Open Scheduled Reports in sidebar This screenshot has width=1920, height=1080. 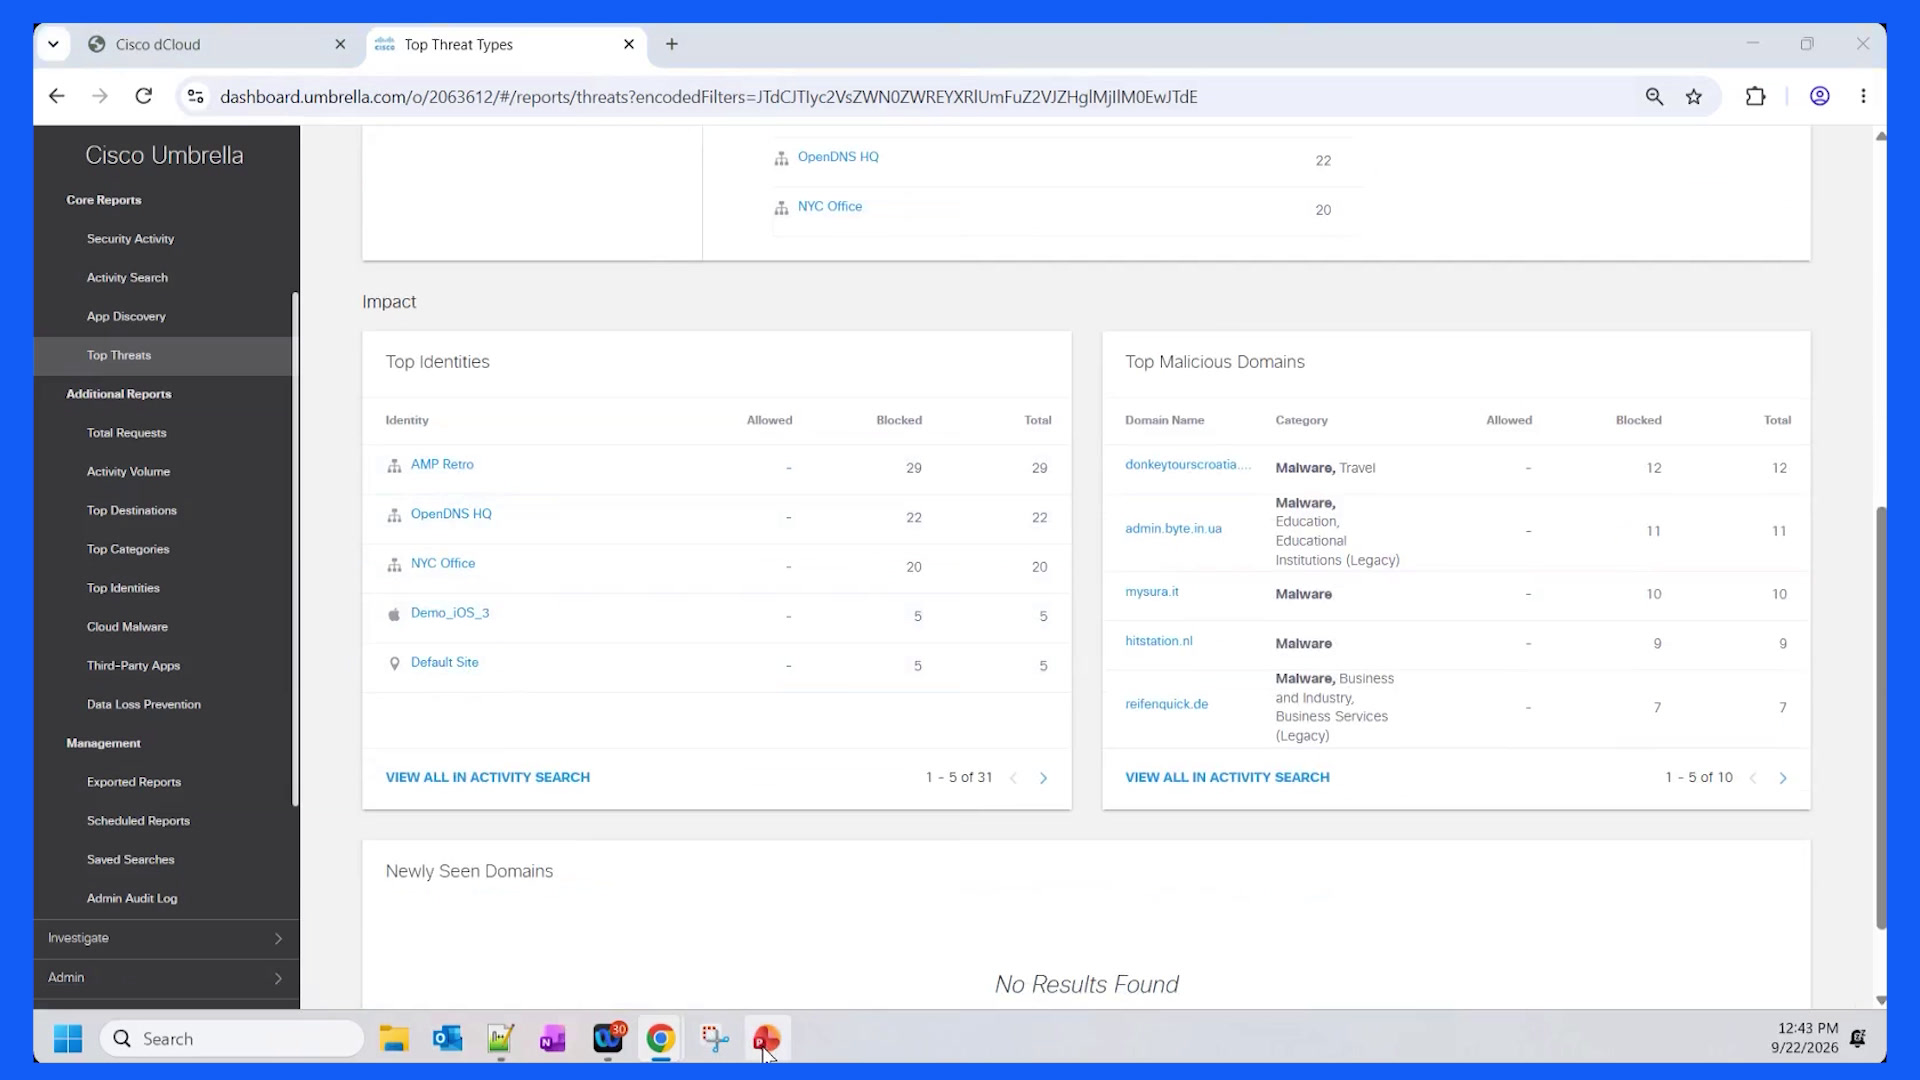coord(138,821)
